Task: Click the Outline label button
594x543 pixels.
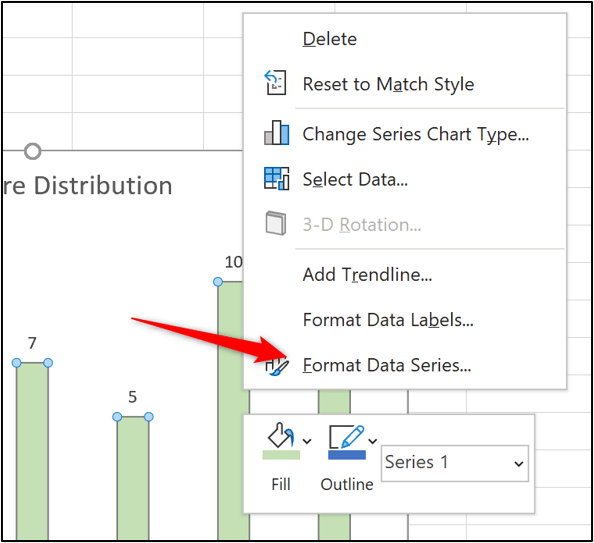Action: click(x=347, y=484)
